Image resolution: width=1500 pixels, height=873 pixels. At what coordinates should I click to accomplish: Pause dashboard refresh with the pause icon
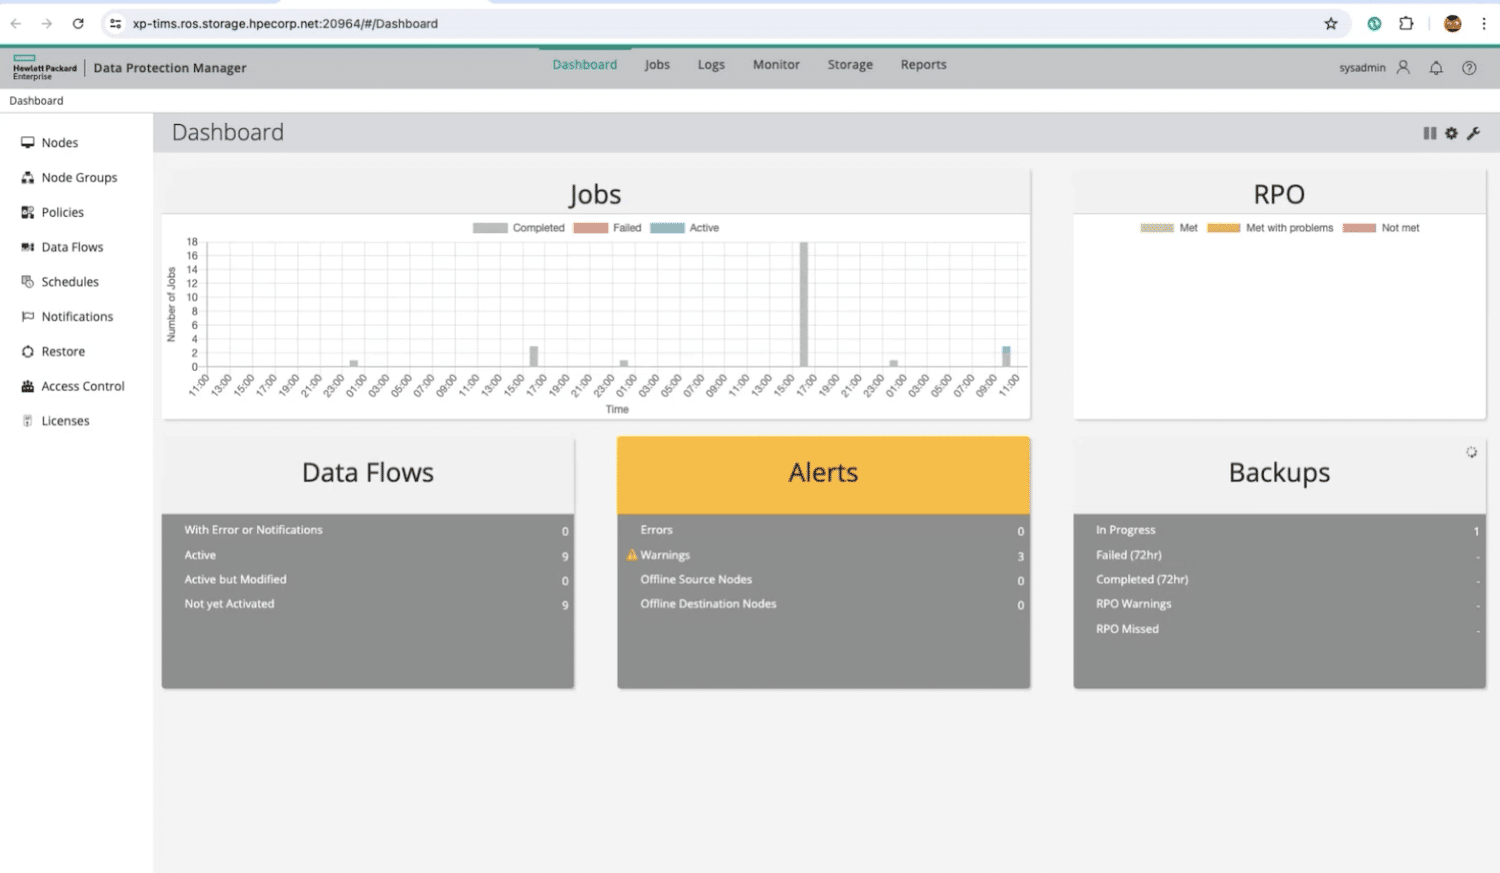[x=1429, y=133]
